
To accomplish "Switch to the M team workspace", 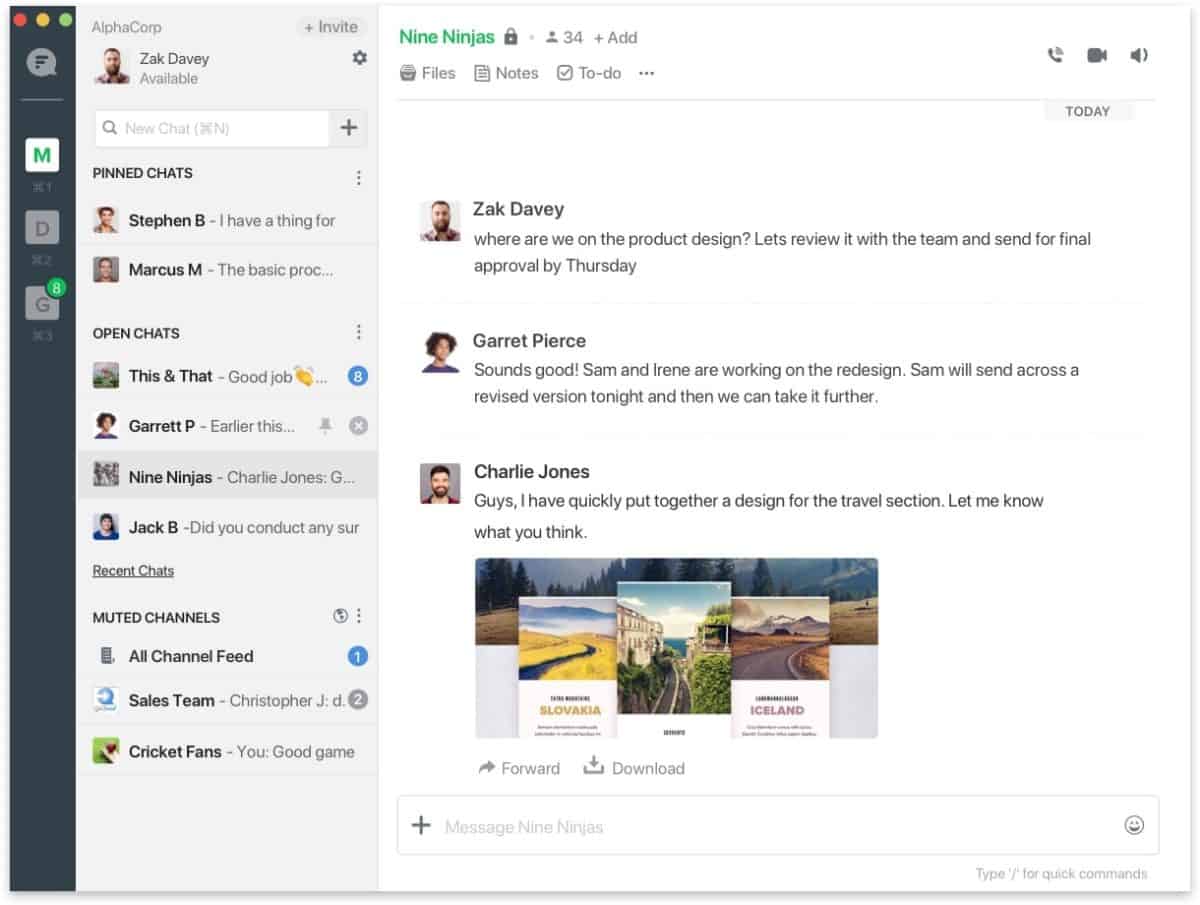I will [x=42, y=155].
